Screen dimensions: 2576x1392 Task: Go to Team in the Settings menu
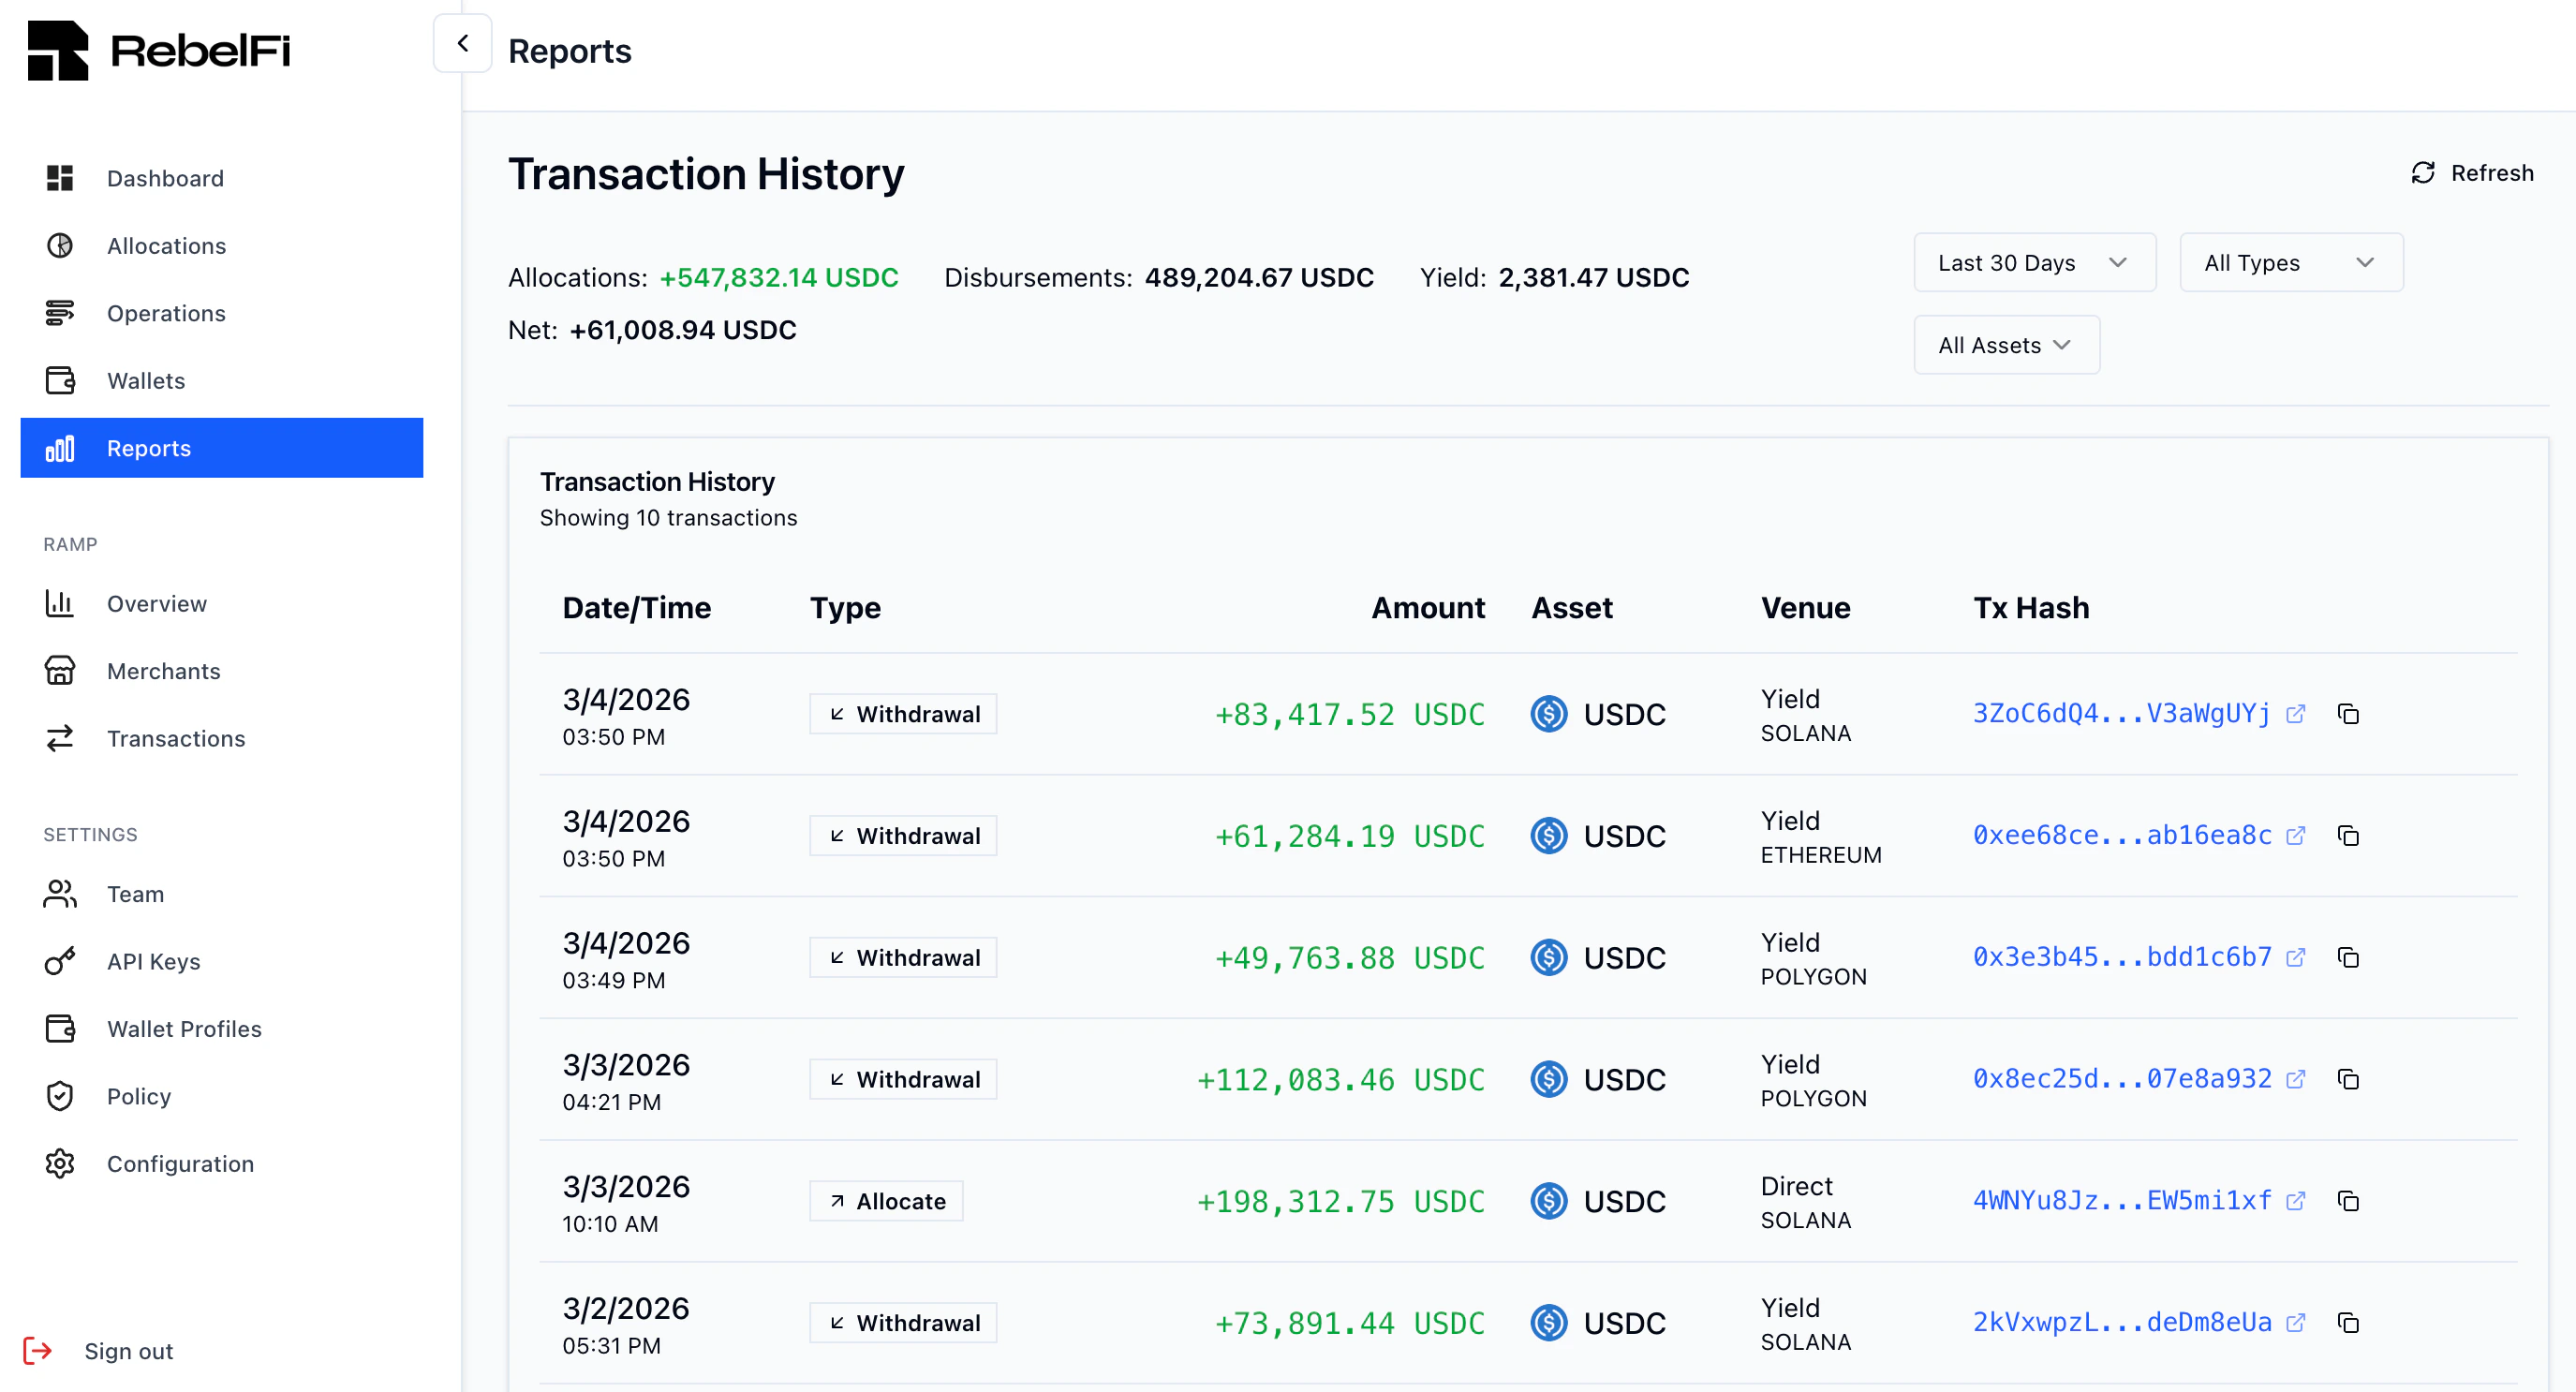(x=60, y=894)
